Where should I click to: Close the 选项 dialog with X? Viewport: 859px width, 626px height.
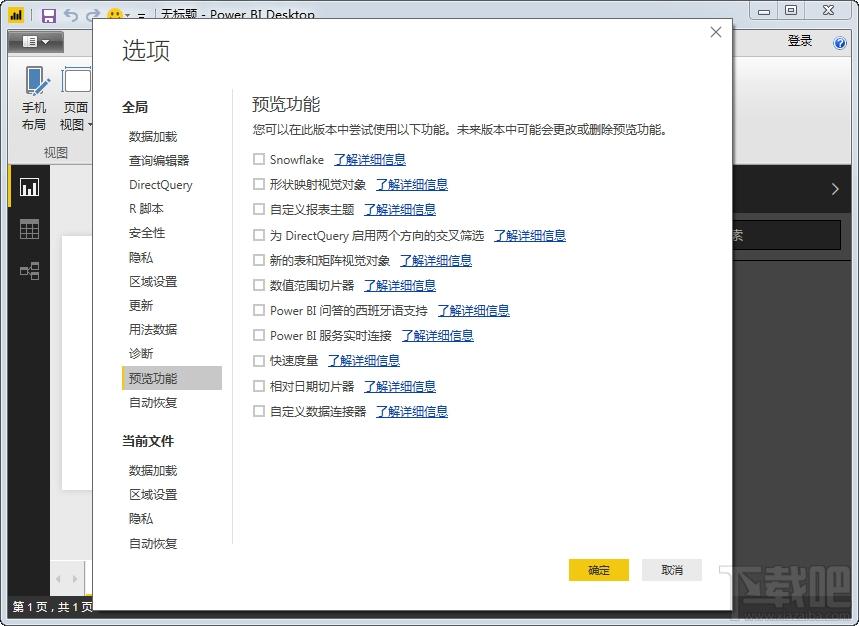click(x=715, y=32)
